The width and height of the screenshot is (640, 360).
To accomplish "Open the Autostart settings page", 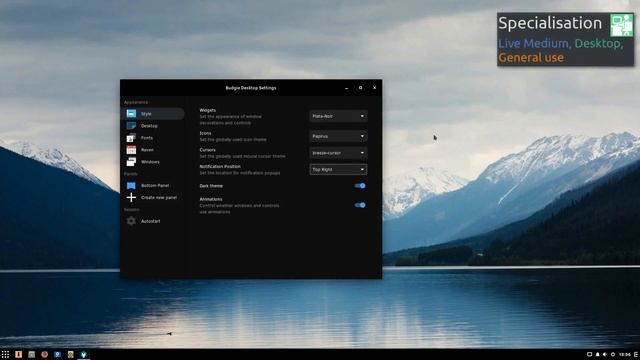I will (152, 221).
